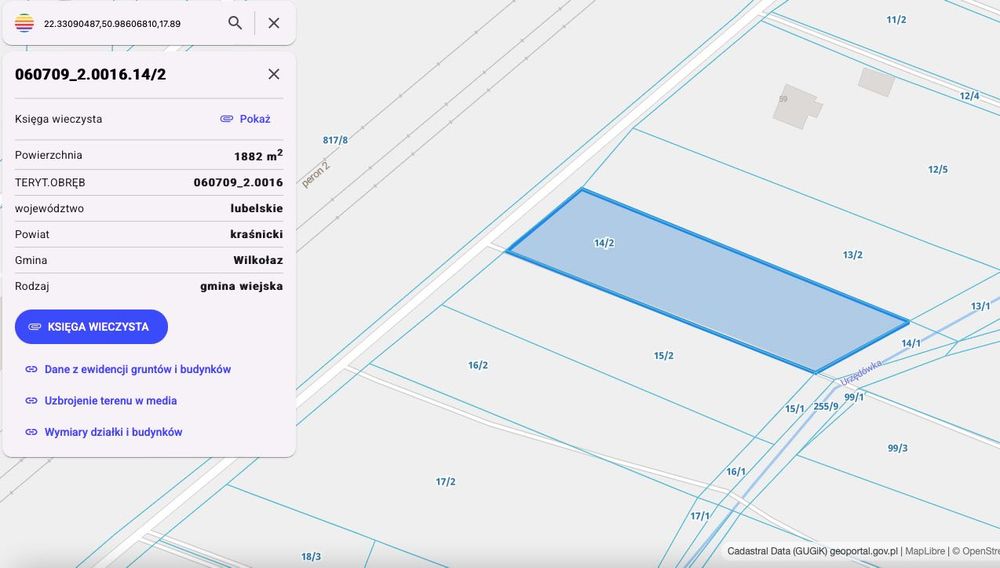Click the Pokaż link for Księga wieczysta

pyautogui.click(x=254, y=119)
